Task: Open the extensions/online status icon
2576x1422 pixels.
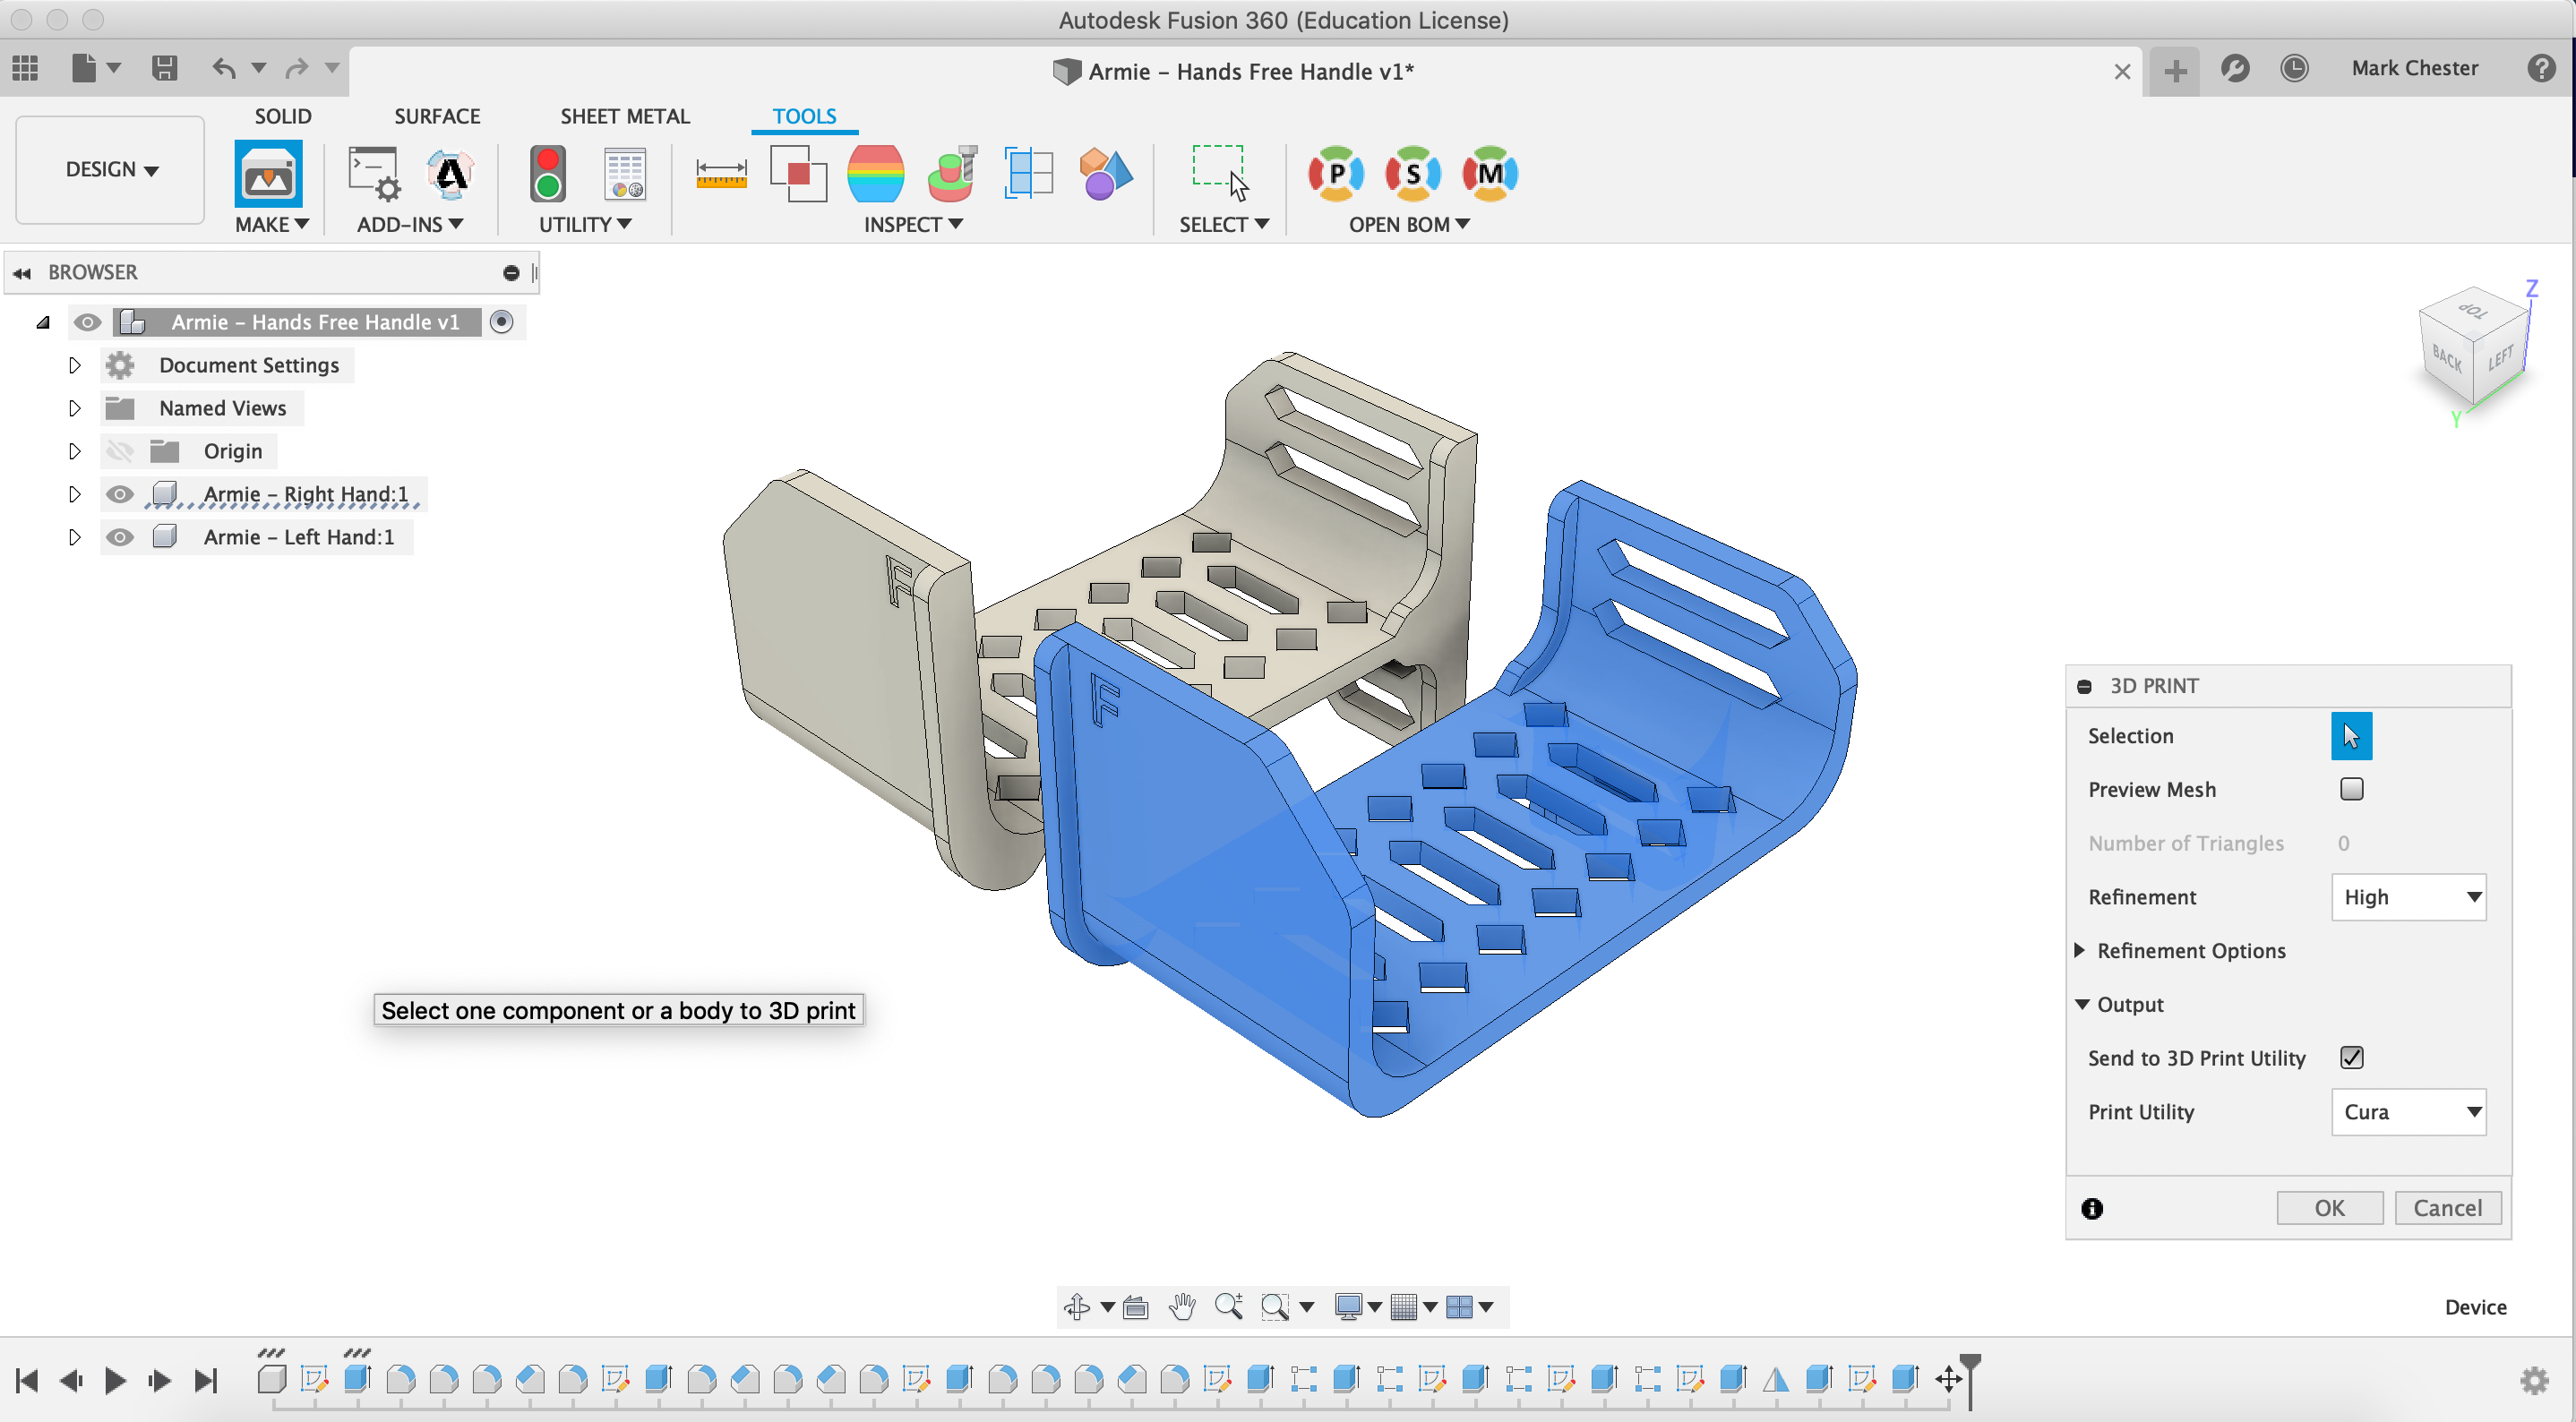Action: click(x=2235, y=68)
